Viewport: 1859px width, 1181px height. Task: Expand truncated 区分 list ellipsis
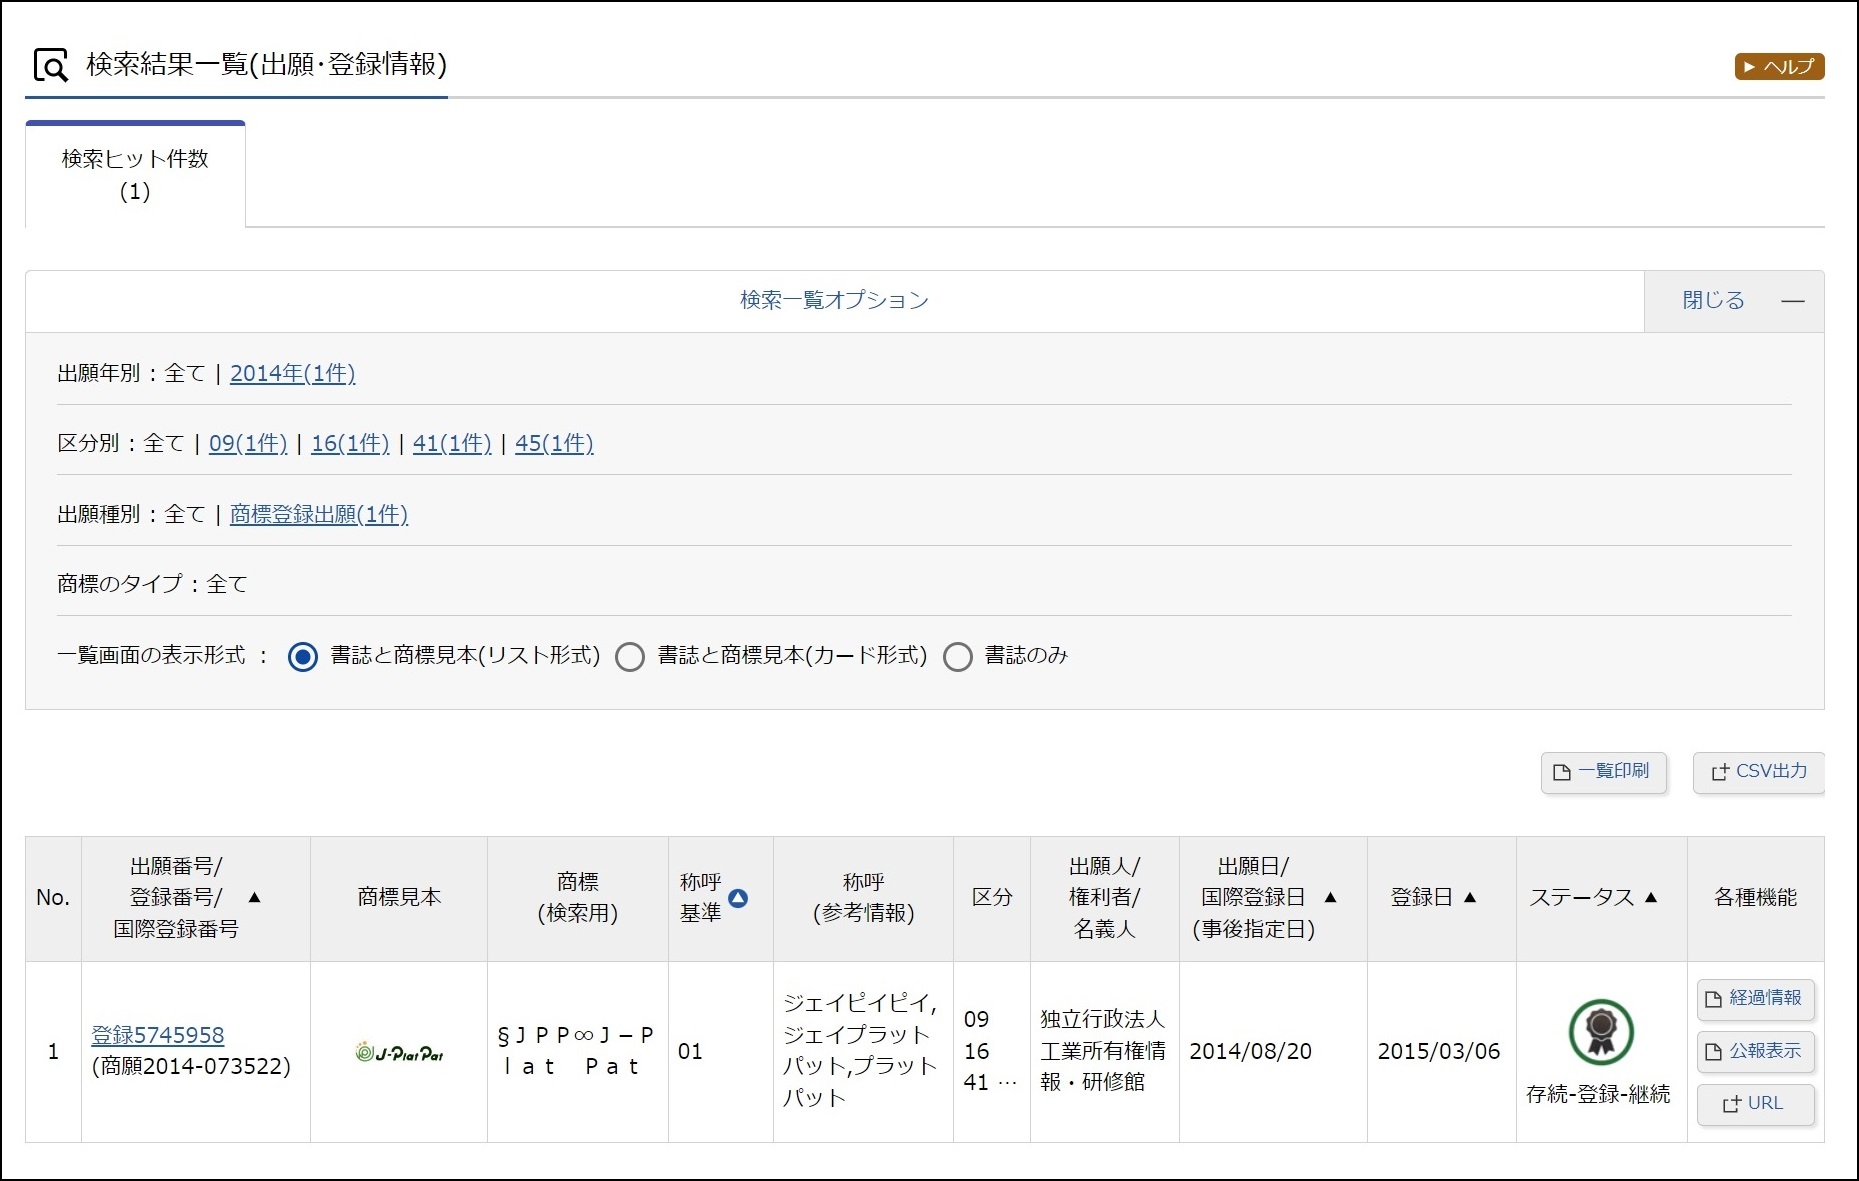(x=1007, y=1083)
